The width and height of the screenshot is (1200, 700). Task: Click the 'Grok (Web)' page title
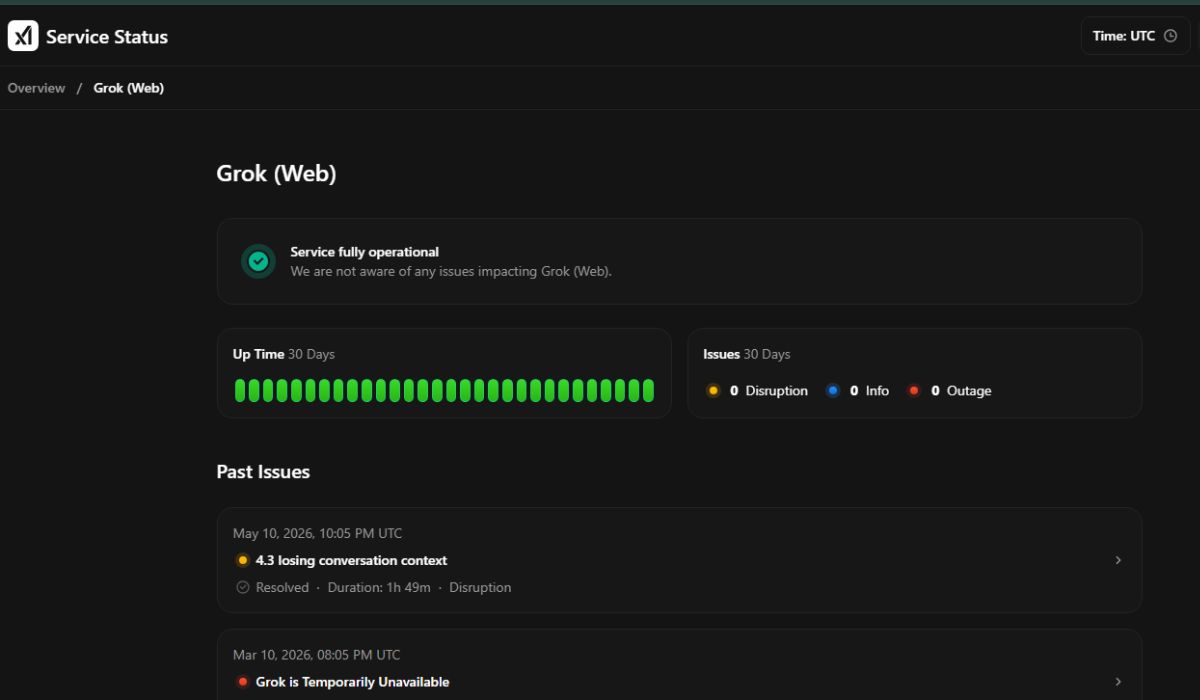[x=276, y=173]
